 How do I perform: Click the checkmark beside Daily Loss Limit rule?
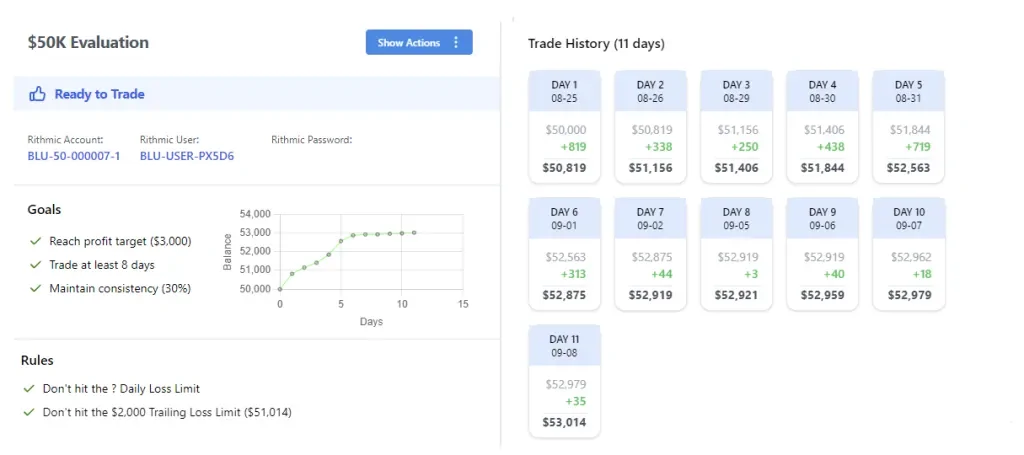pyautogui.click(x=29, y=388)
